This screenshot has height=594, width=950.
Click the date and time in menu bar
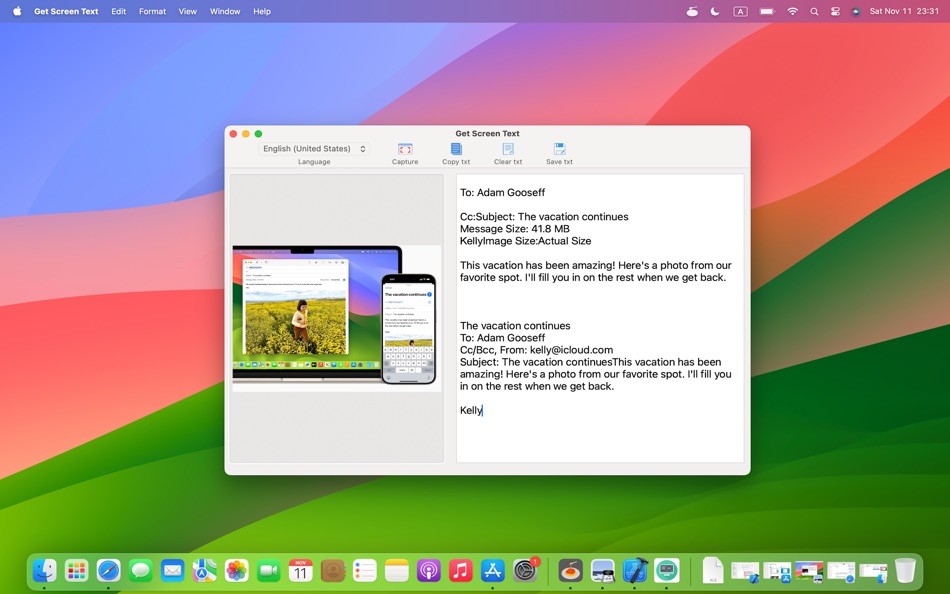(x=904, y=11)
